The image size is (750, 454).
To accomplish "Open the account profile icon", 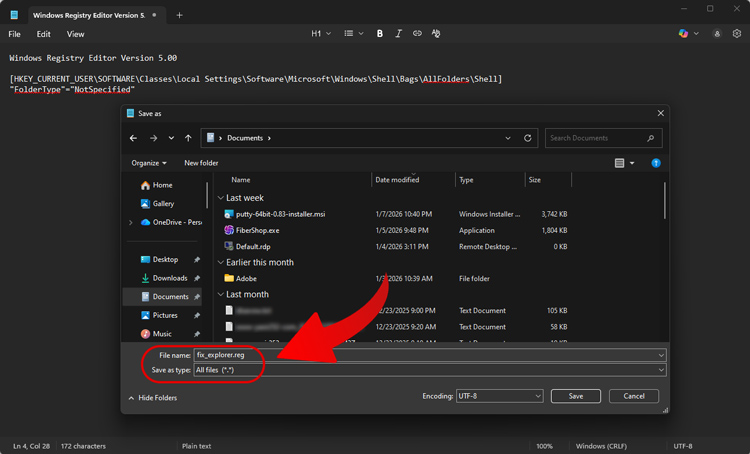I will coord(717,33).
